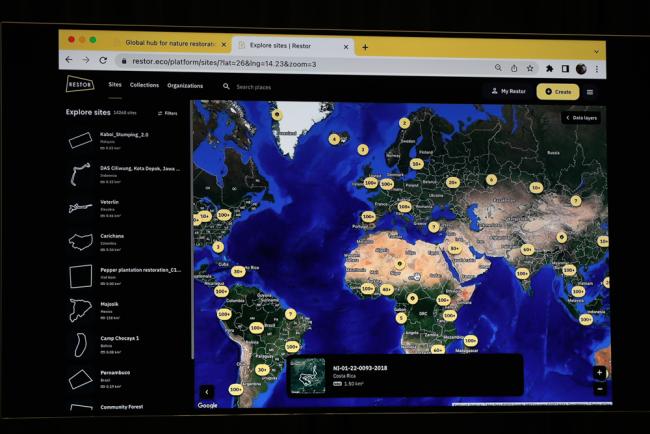
Task: Close the 'Global hub for nature restoration' tab
Action: point(224,44)
